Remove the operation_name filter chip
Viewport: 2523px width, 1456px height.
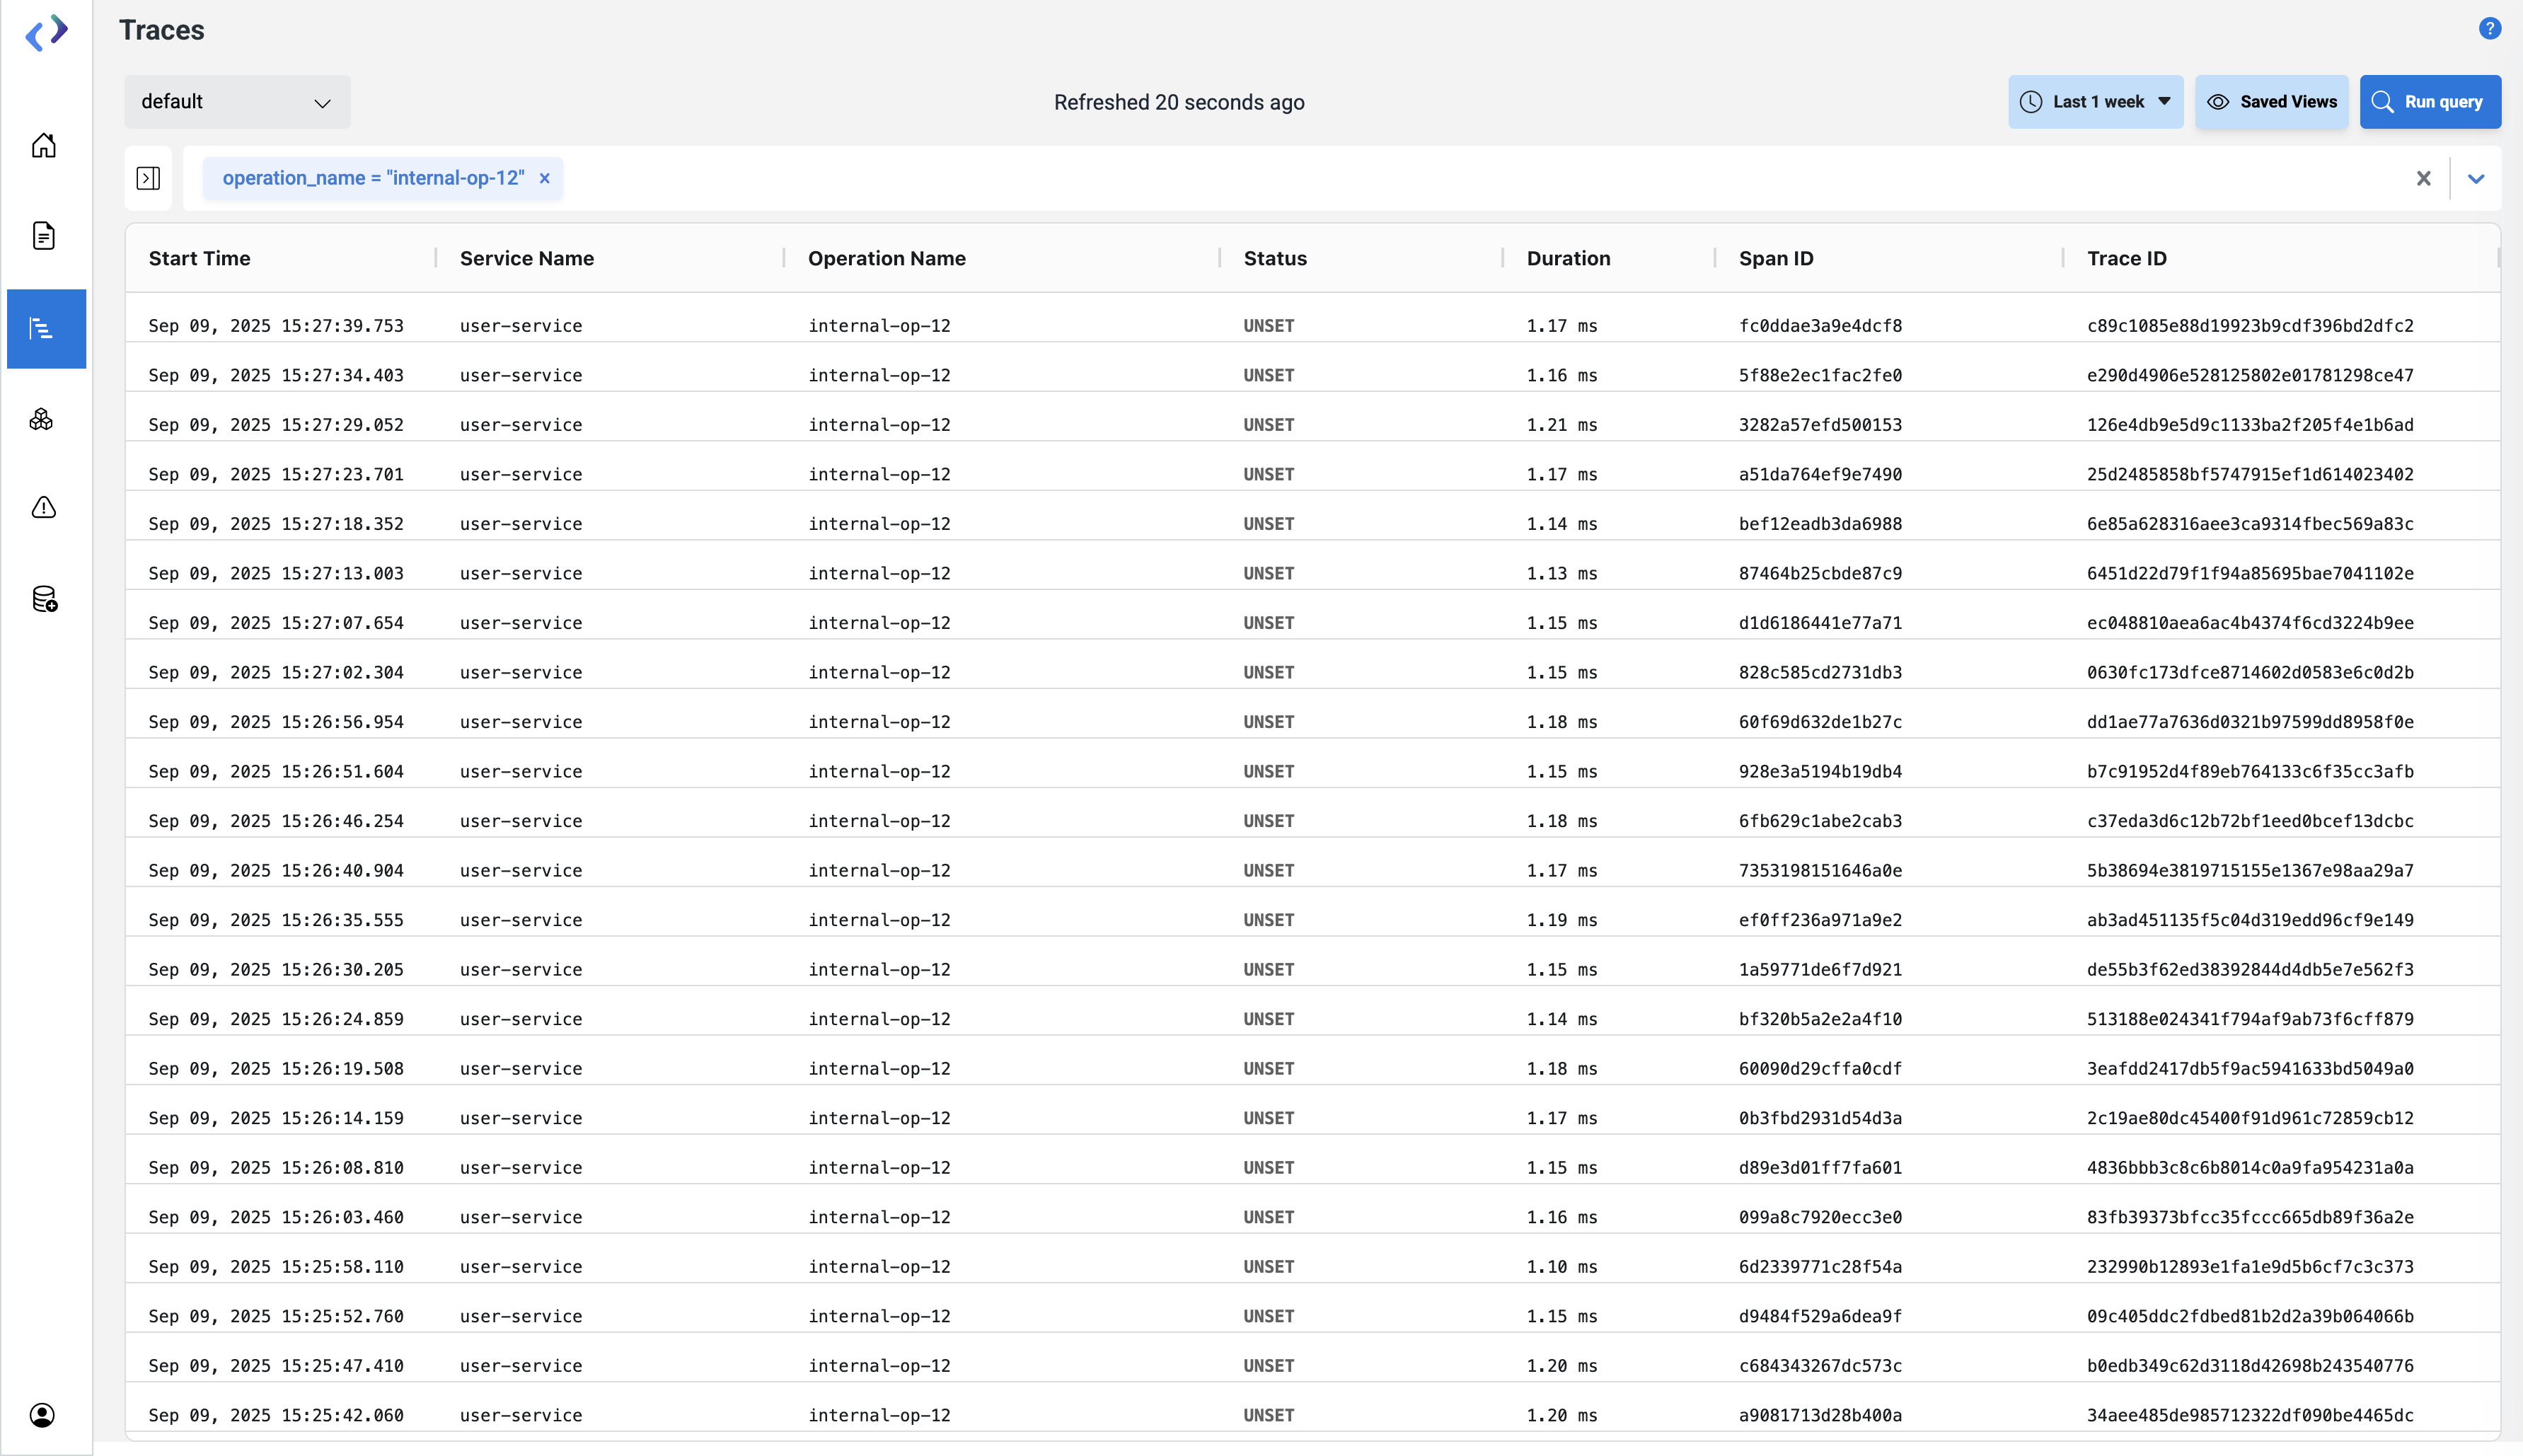coord(545,178)
